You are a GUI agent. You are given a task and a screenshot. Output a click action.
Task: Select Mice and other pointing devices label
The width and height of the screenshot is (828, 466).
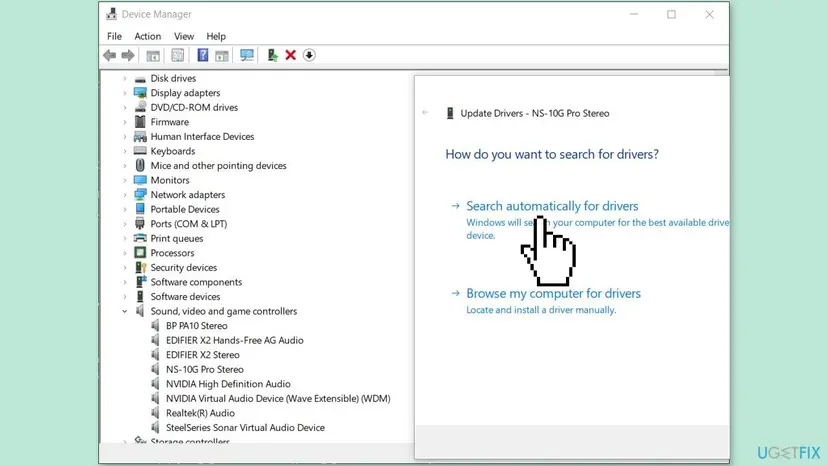click(x=218, y=166)
